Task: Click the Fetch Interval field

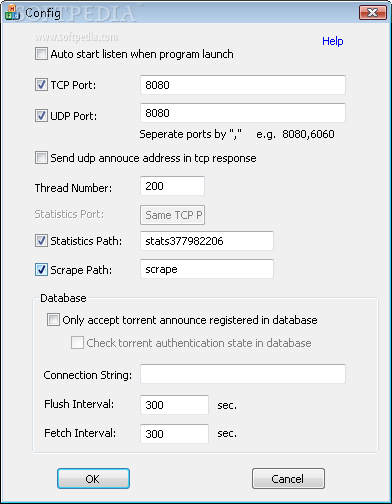Action: pos(174,434)
